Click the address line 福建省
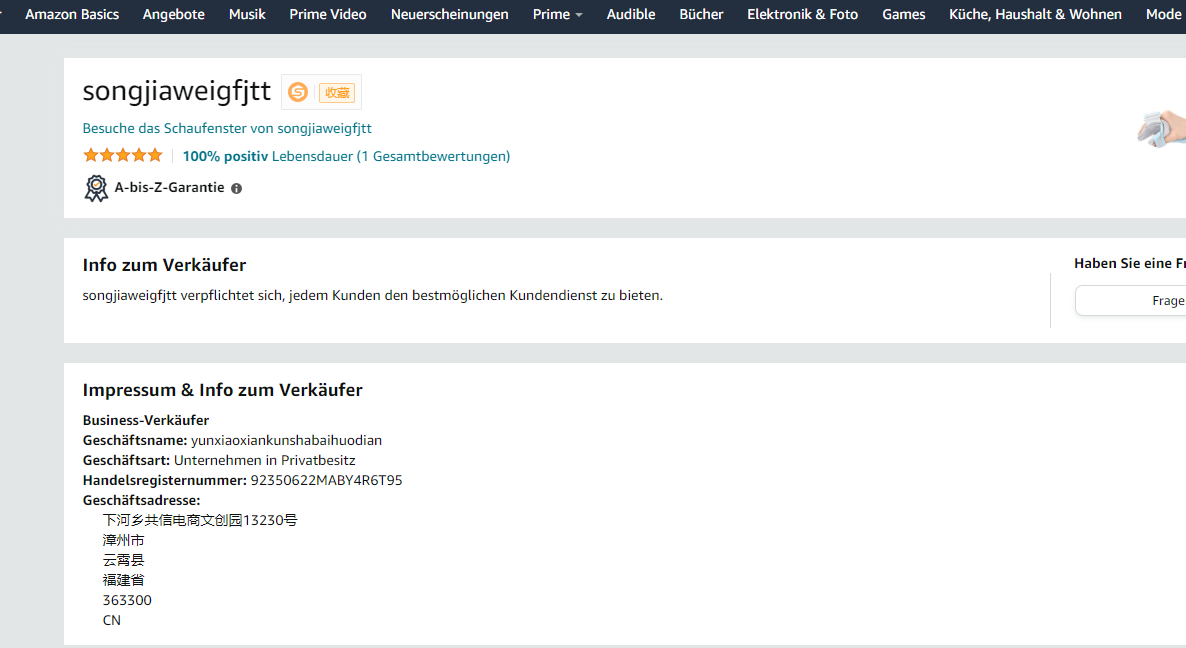Viewport: 1186px width, 648px height. tap(123, 581)
